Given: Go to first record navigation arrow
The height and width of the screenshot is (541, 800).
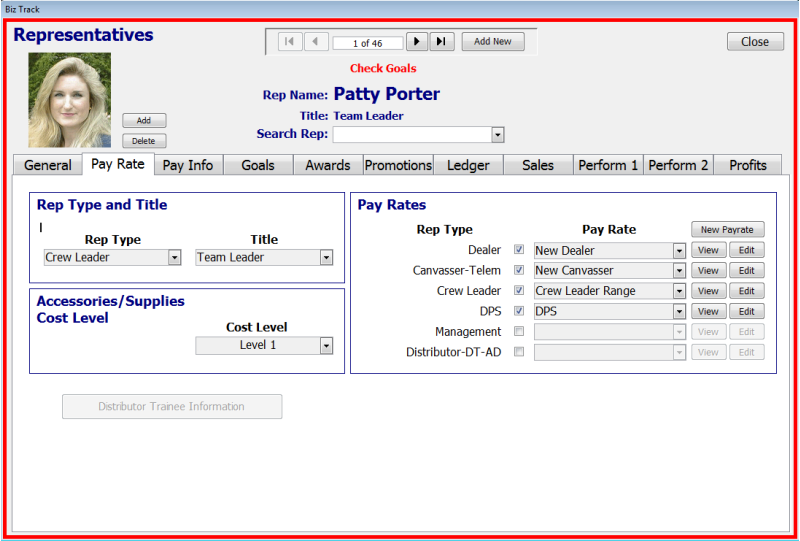Looking at the screenshot, I should pos(290,42).
